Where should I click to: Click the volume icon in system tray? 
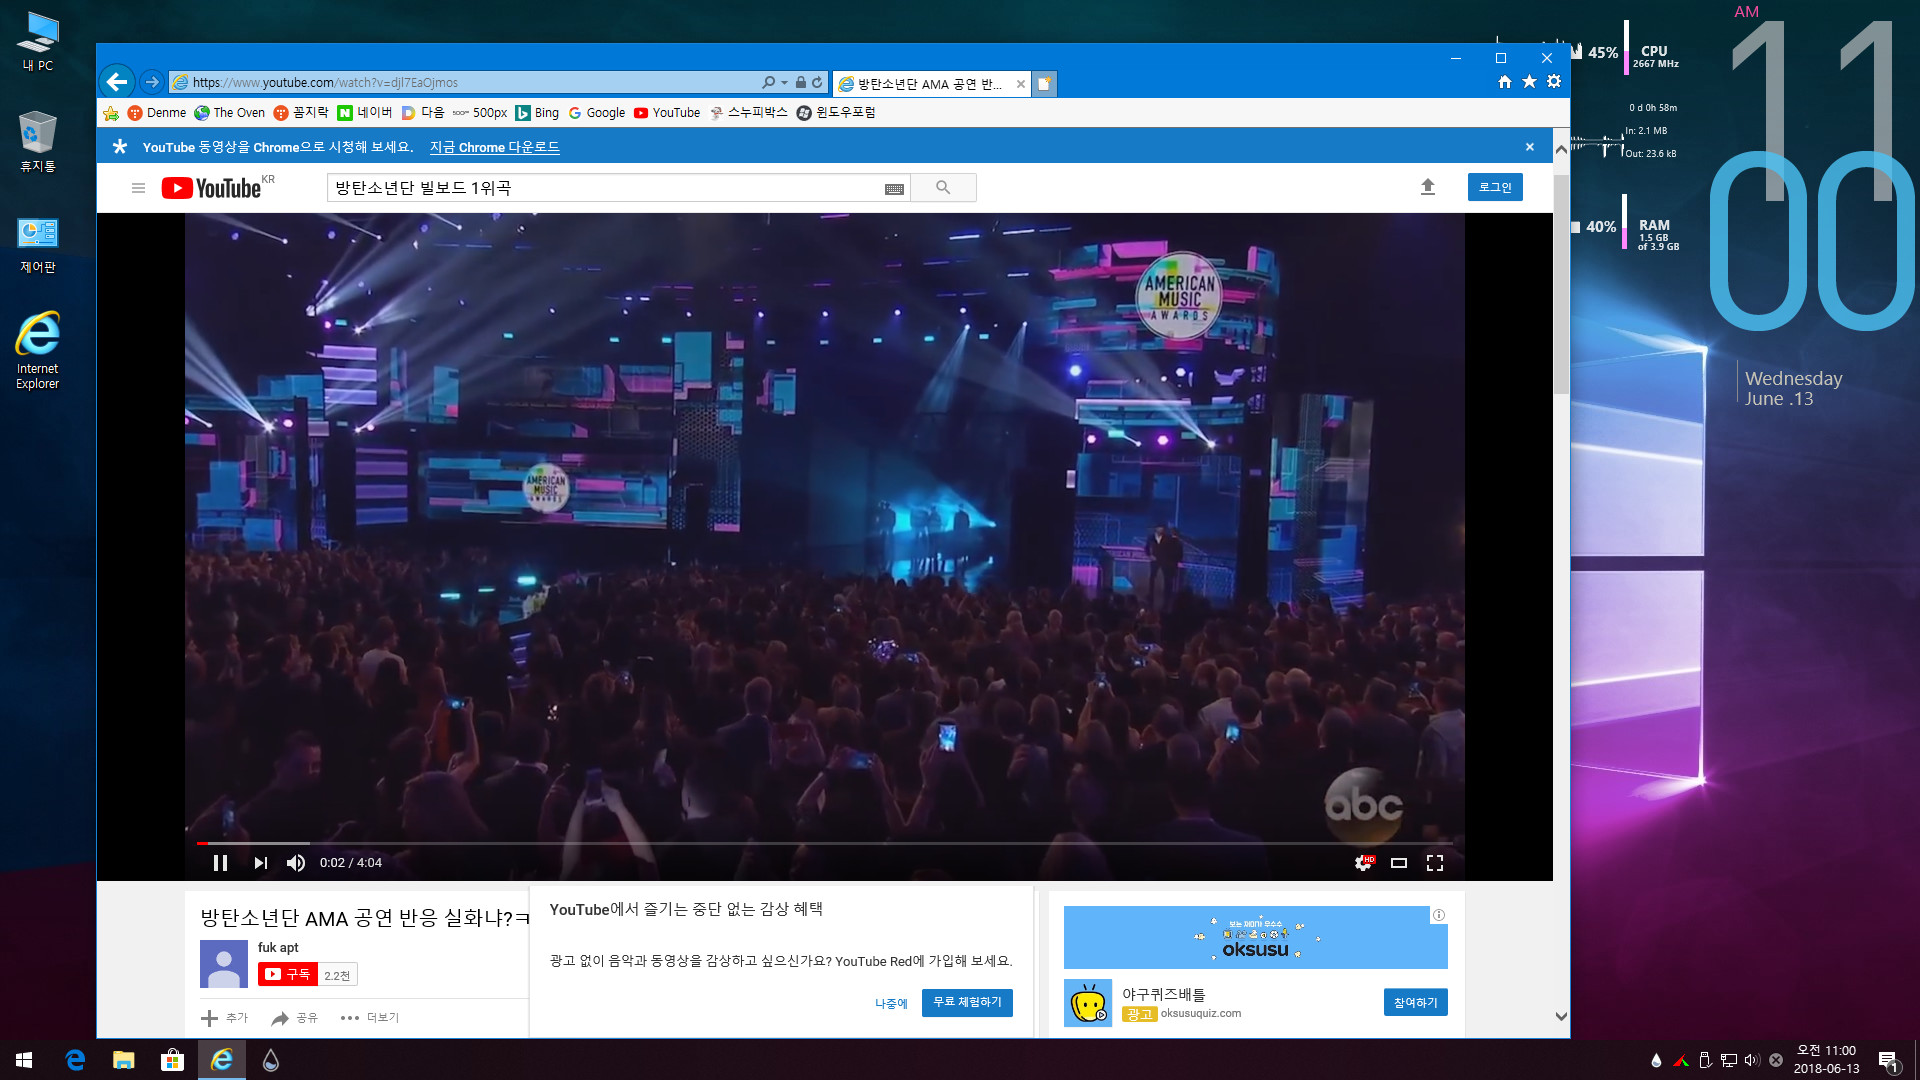[x=1752, y=1060]
